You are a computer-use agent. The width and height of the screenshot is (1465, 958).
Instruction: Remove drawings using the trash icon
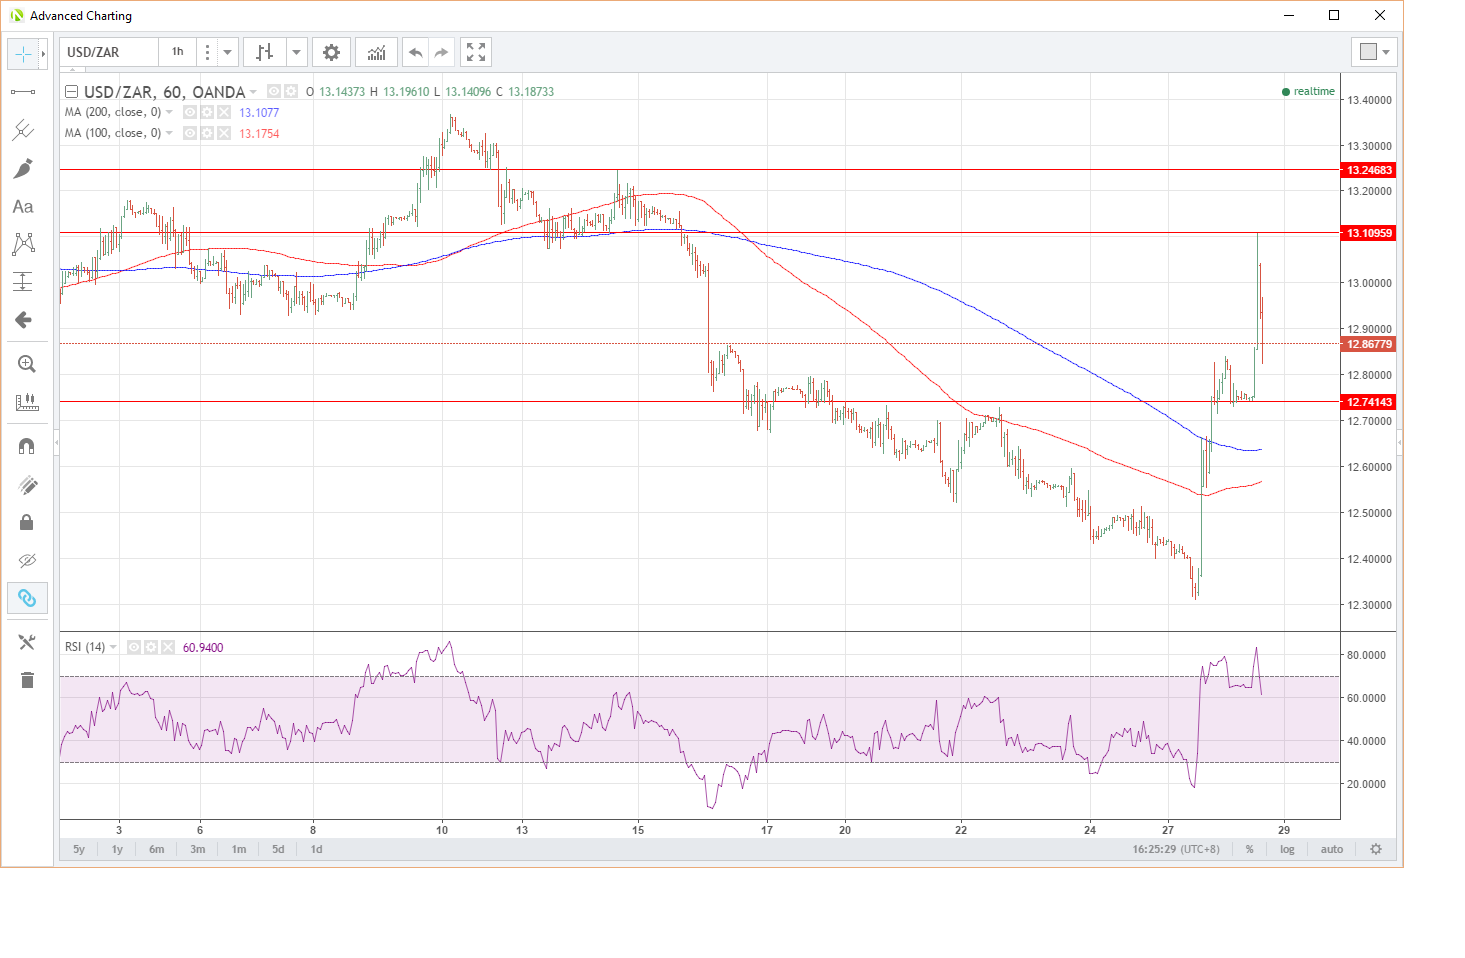point(27,680)
